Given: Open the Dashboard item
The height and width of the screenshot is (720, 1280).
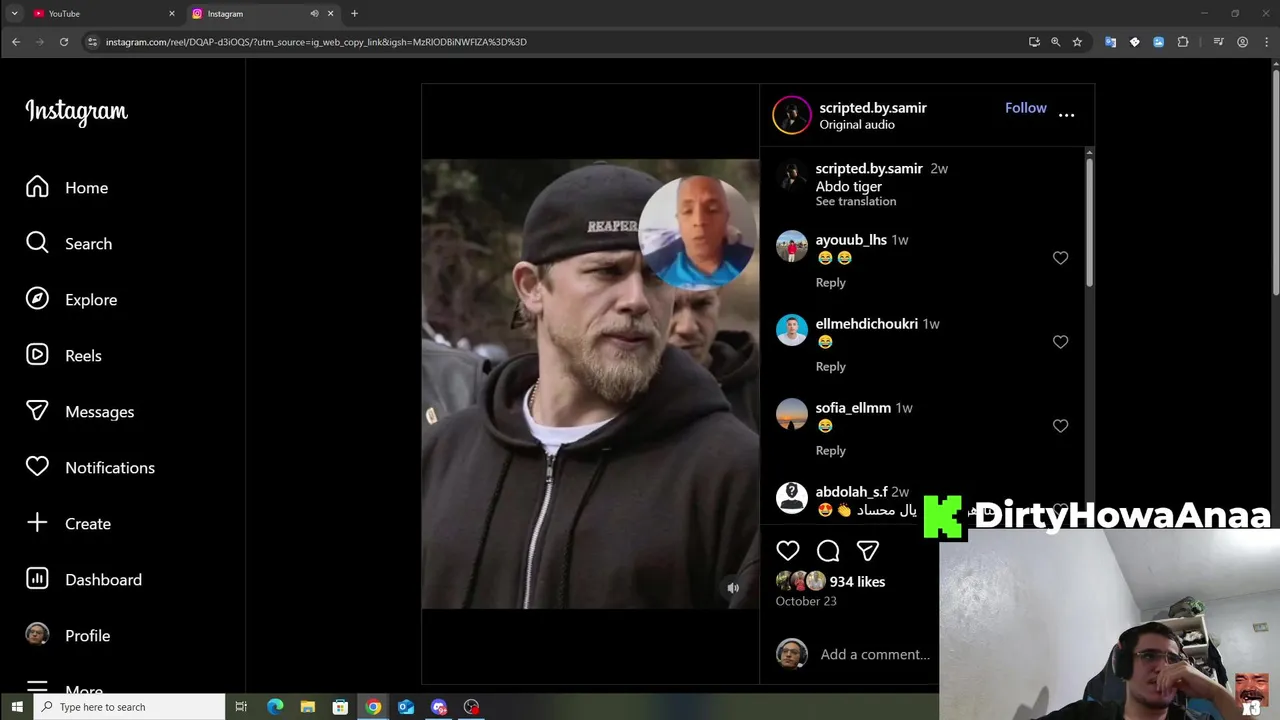Looking at the screenshot, I should (84, 580).
